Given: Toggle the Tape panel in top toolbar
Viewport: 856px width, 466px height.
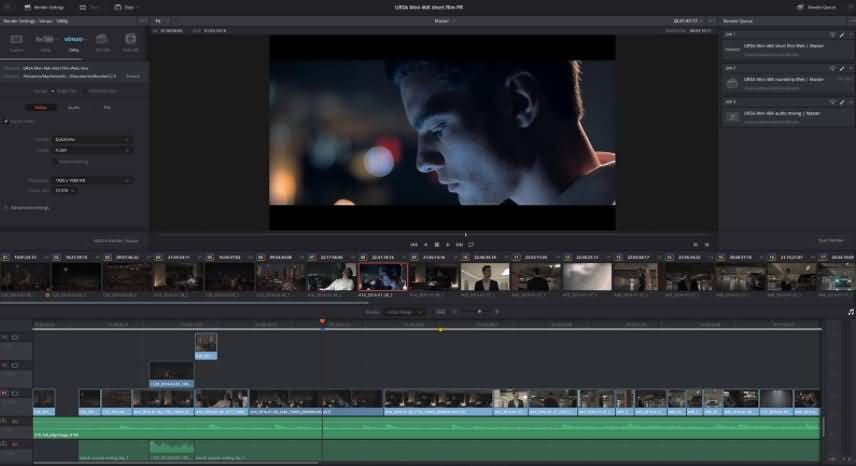Looking at the screenshot, I should (x=90, y=8).
